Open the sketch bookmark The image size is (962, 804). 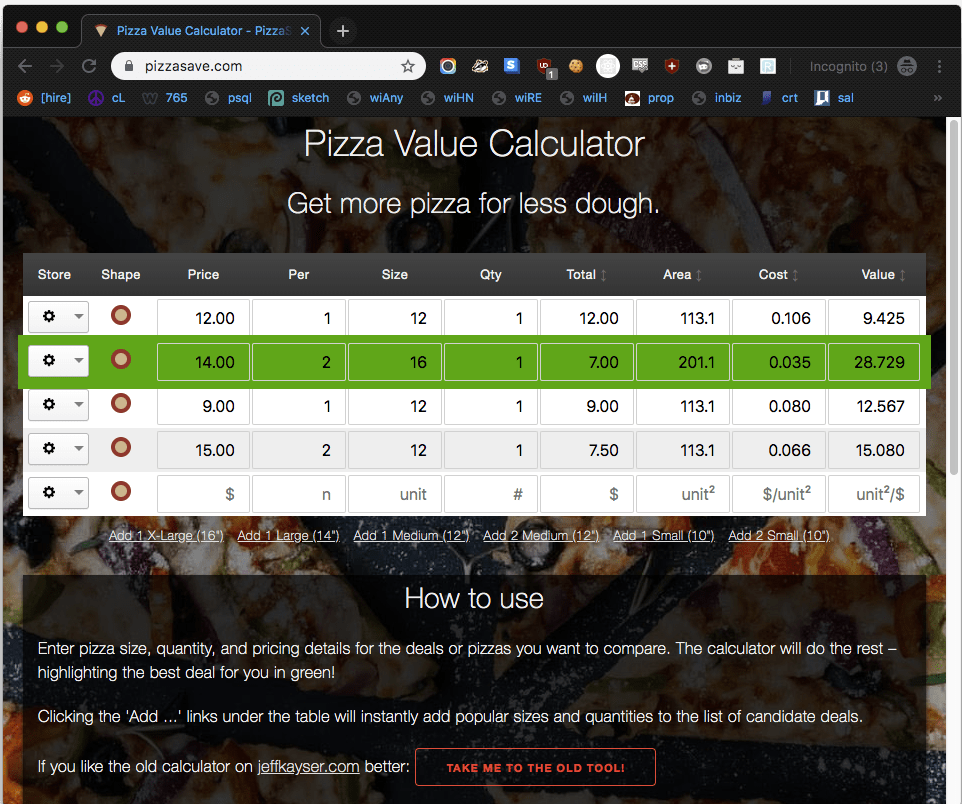pyautogui.click(x=299, y=98)
